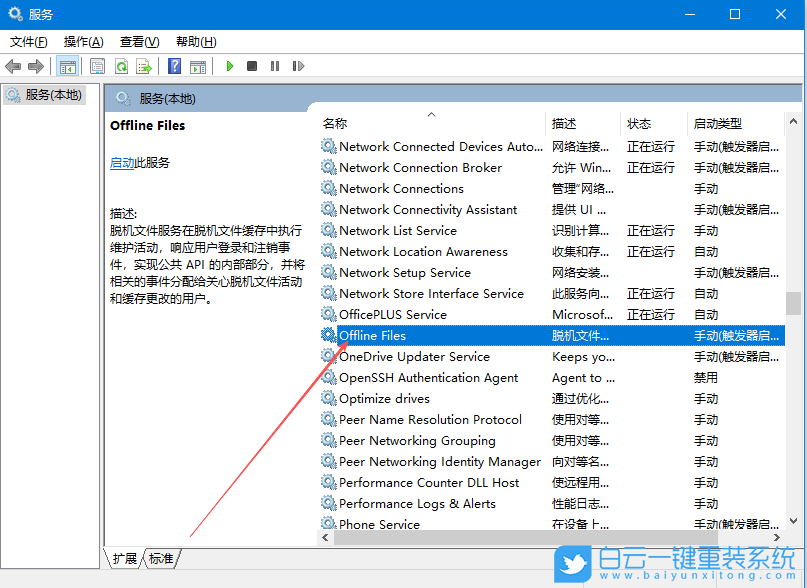Image resolution: width=807 pixels, height=588 pixels.
Task: Click the refresh icon on the toolbar
Action: (121, 66)
